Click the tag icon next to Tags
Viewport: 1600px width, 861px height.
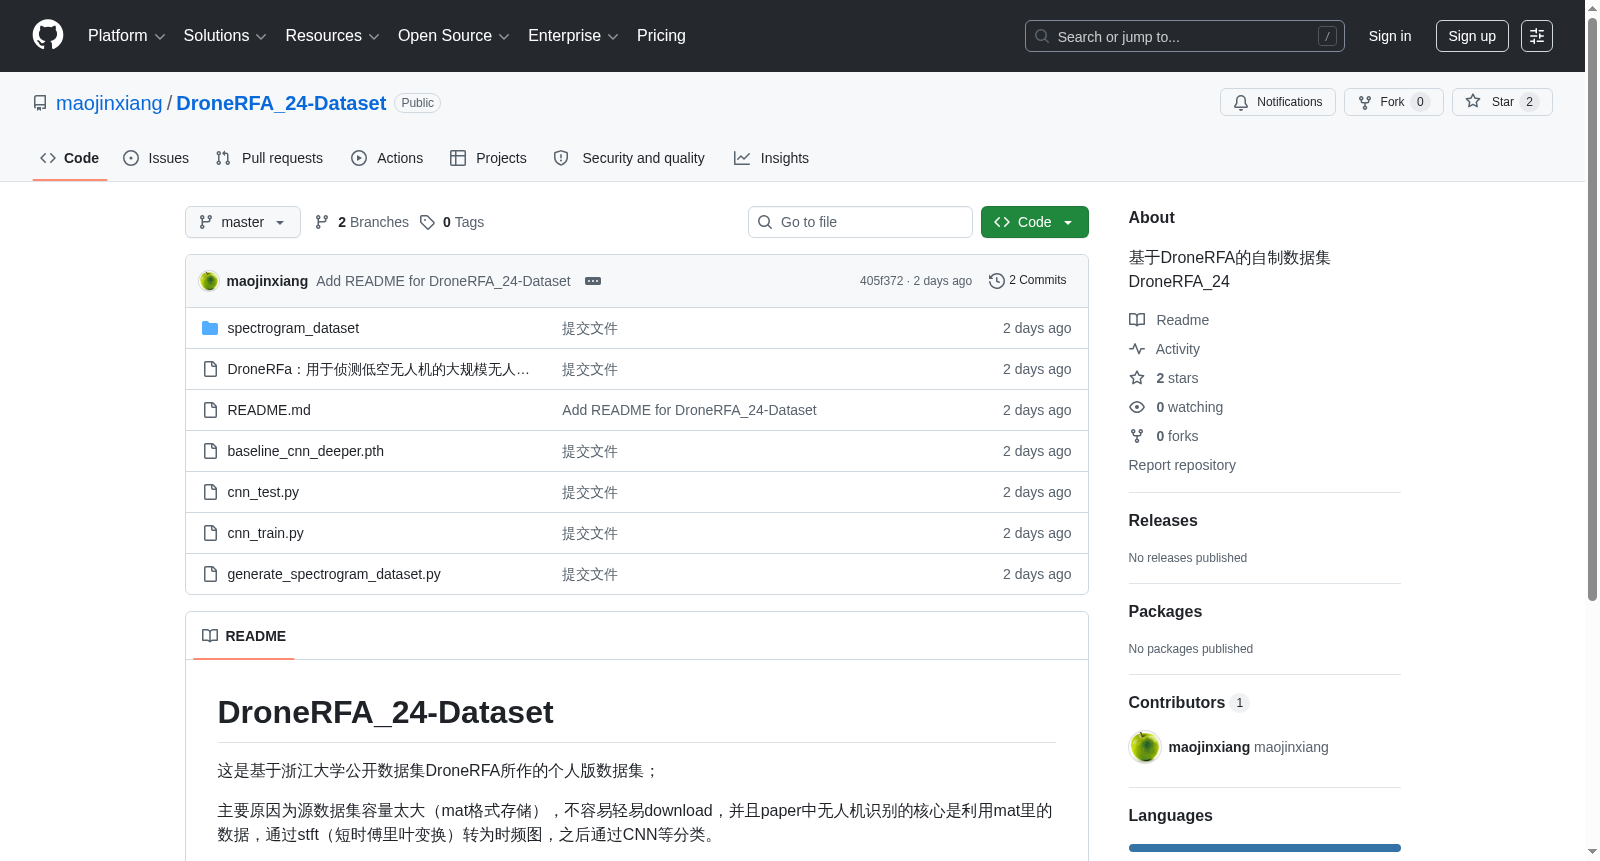pyautogui.click(x=427, y=222)
